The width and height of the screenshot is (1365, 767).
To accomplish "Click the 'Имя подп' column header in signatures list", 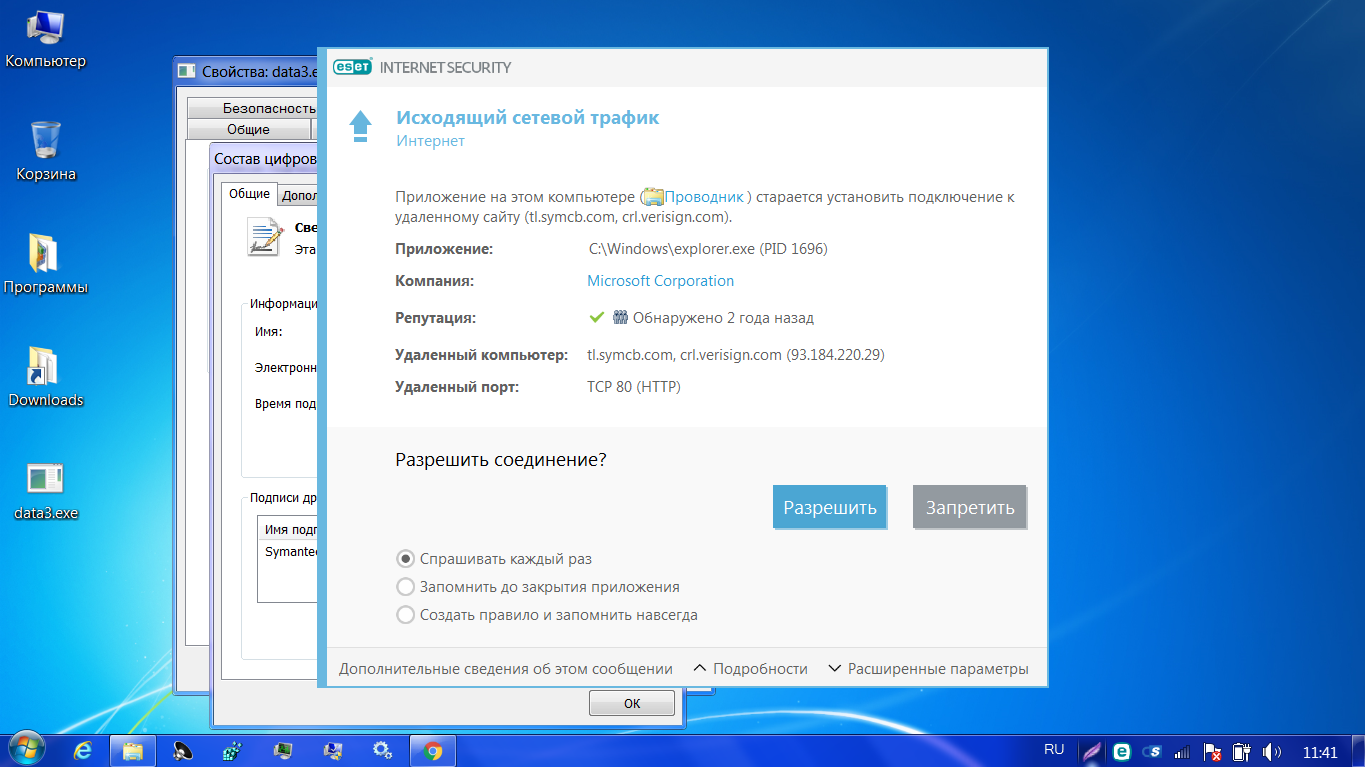I will tap(289, 529).
